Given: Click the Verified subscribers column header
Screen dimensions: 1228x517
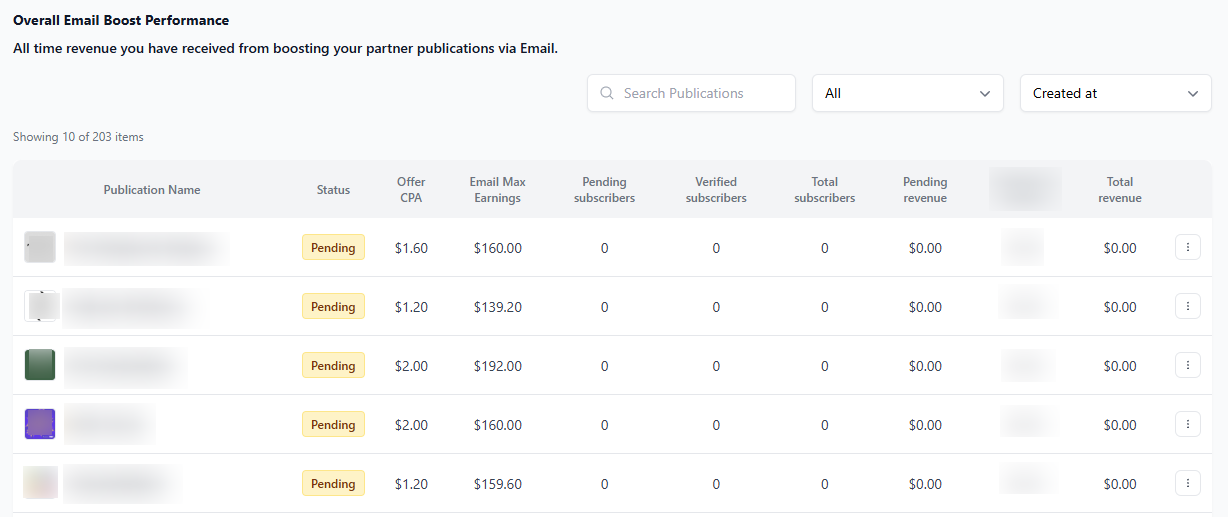Looking at the screenshot, I should point(716,190).
